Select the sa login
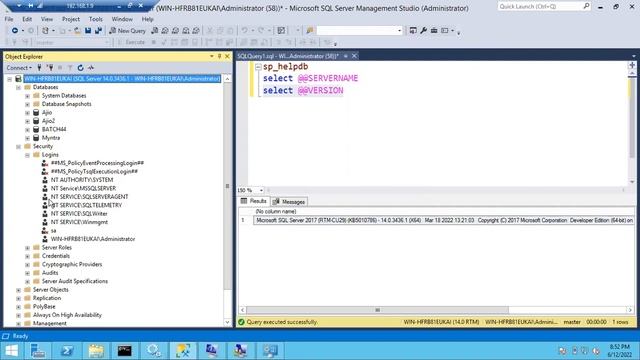The height and width of the screenshot is (360, 640). (x=53, y=231)
